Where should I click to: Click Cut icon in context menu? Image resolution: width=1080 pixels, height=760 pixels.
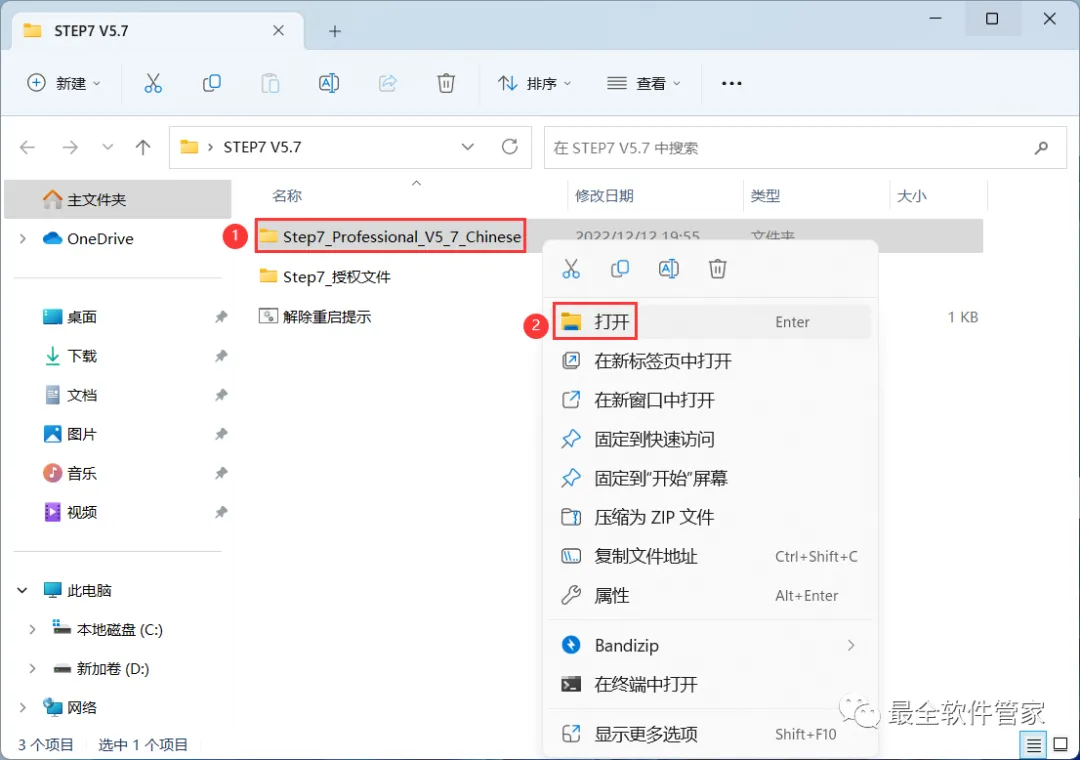(571, 269)
